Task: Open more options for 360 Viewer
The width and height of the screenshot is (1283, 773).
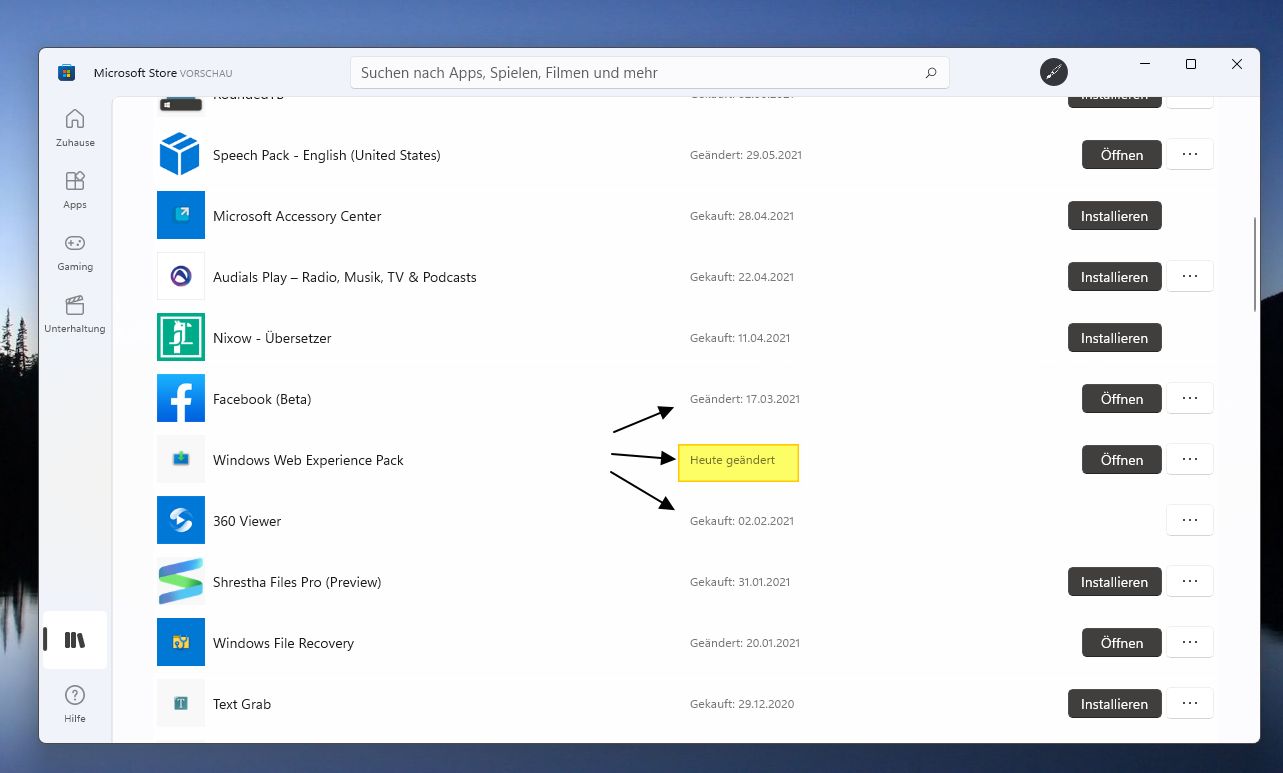Action: click(1190, 520)
